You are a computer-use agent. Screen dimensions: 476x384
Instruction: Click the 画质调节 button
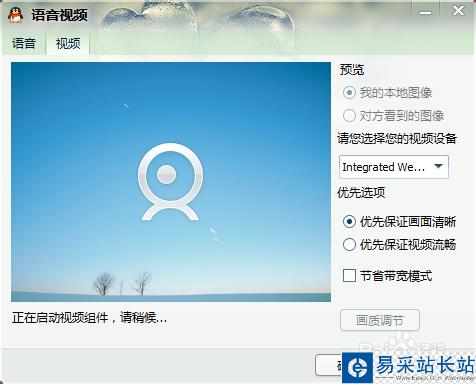[x=380, y=320]
